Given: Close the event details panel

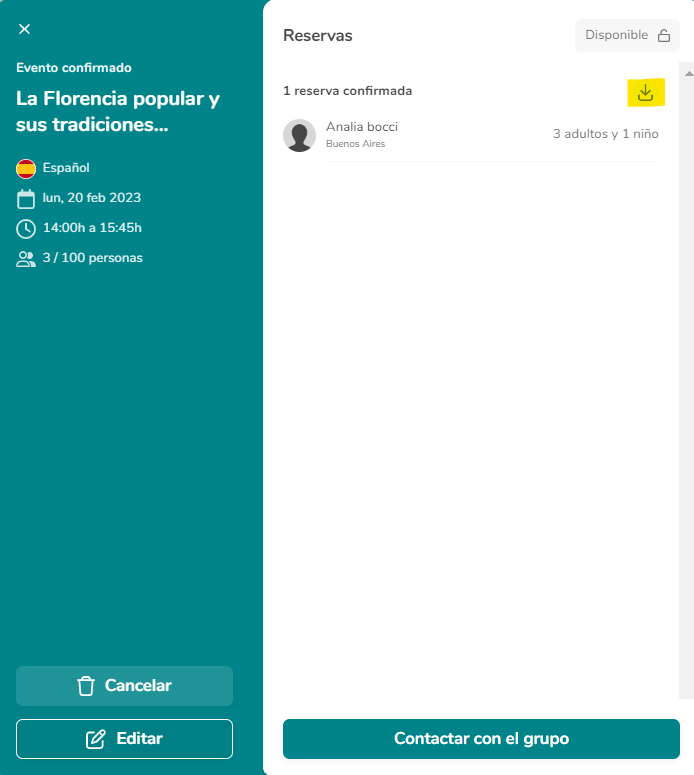Looking at the screenshot, I should 24,29.
